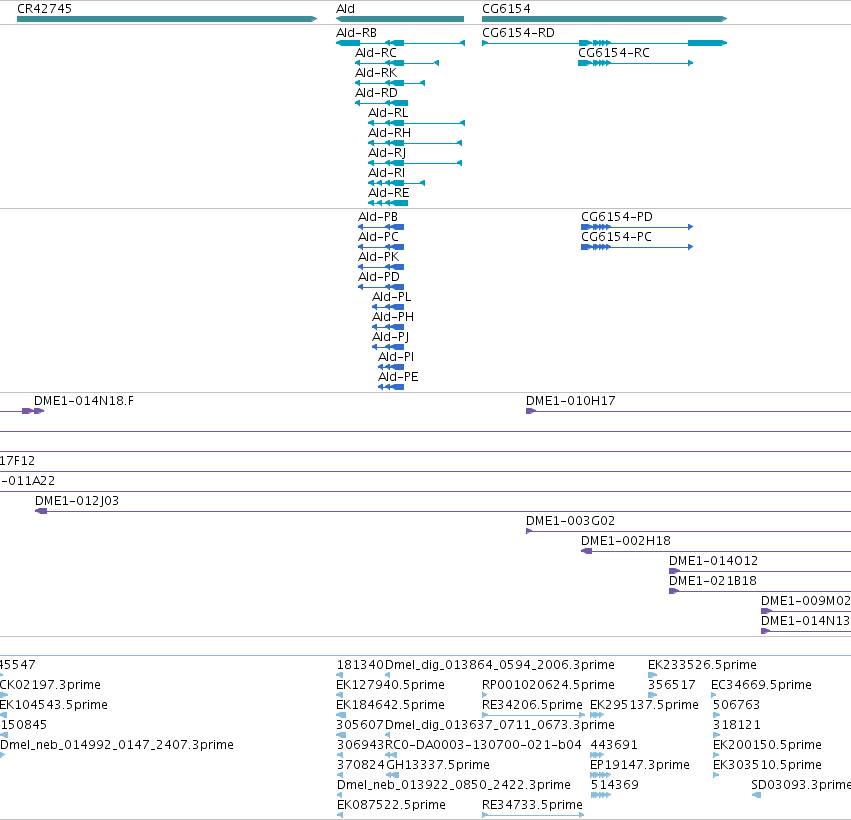Select the 506763 EST label
Image resolution: width=851 pixels, height=820 pixels.
tap(736, 705)
